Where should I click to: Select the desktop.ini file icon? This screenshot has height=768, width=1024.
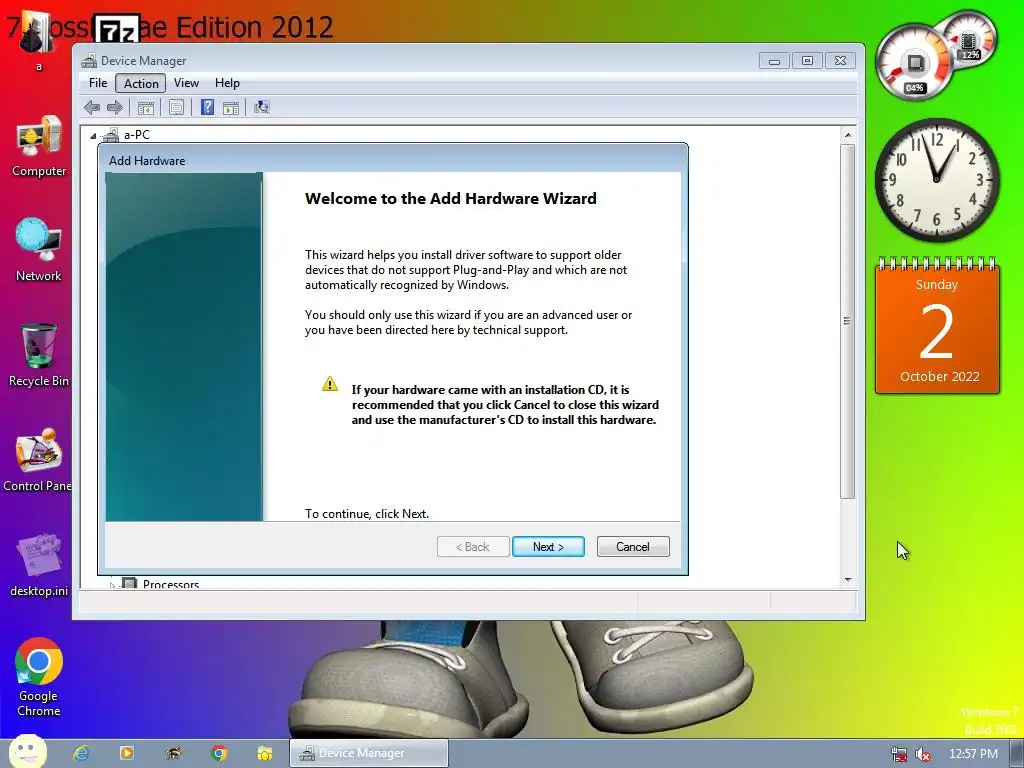pyautogui.click(x=39, y=555)
